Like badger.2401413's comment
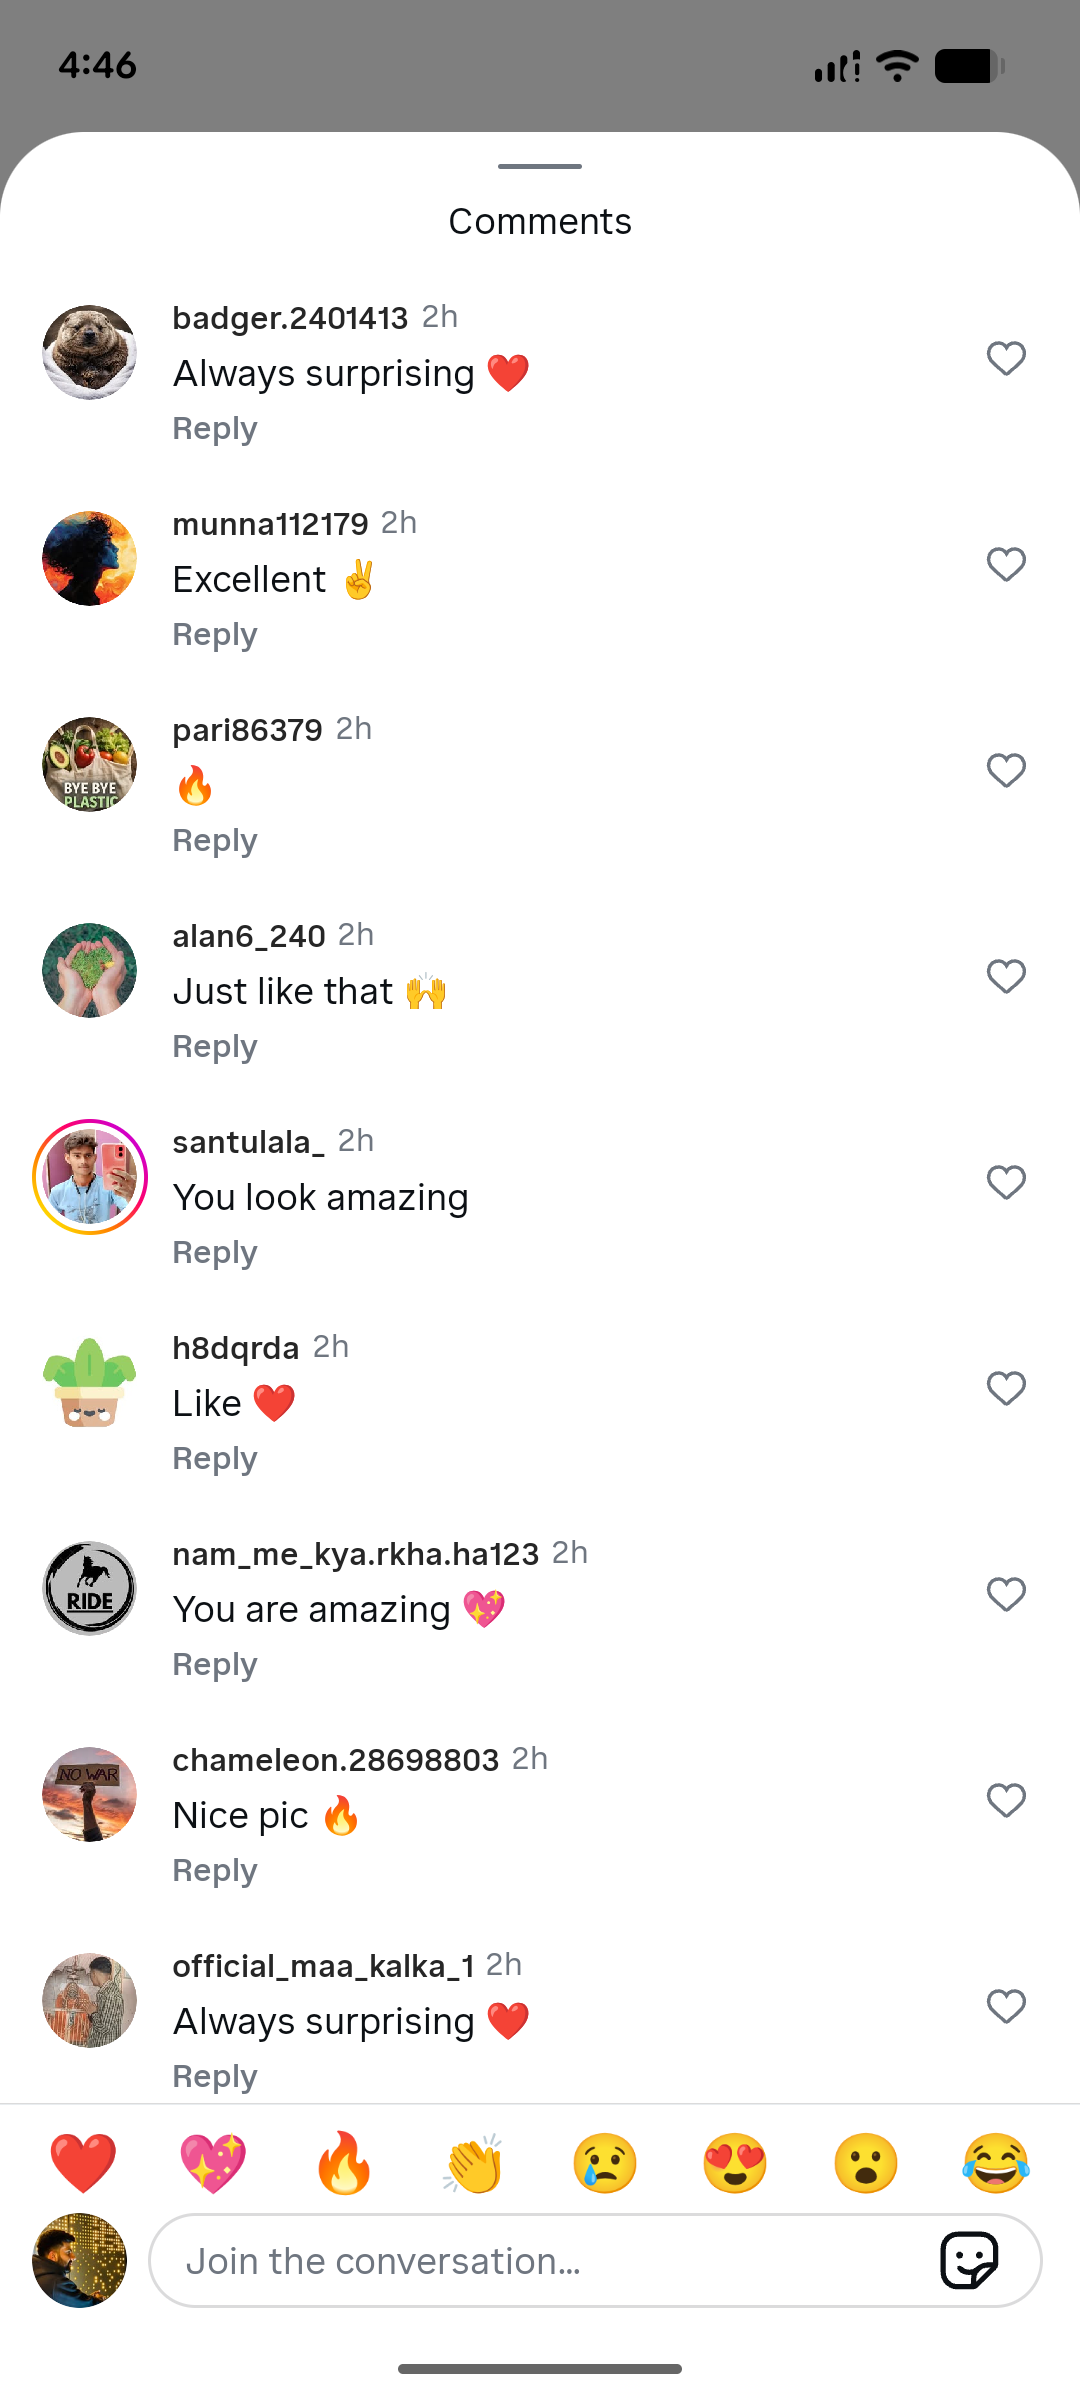1080x2400 pixels. click(x=1006, y=358)
